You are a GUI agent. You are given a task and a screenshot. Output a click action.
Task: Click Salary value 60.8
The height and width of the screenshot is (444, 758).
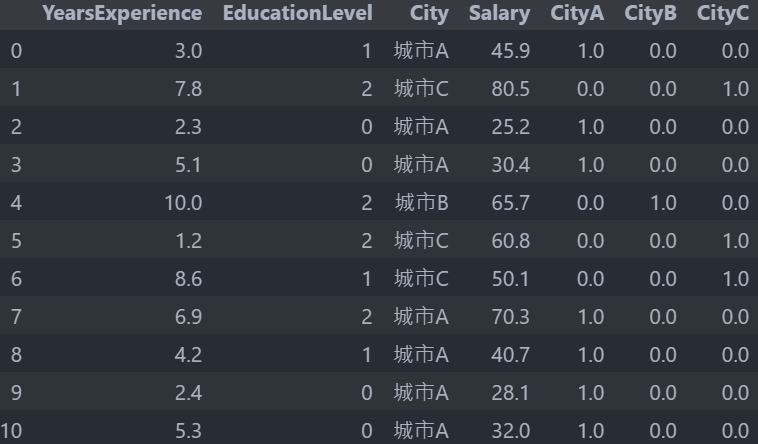(511, 241)
